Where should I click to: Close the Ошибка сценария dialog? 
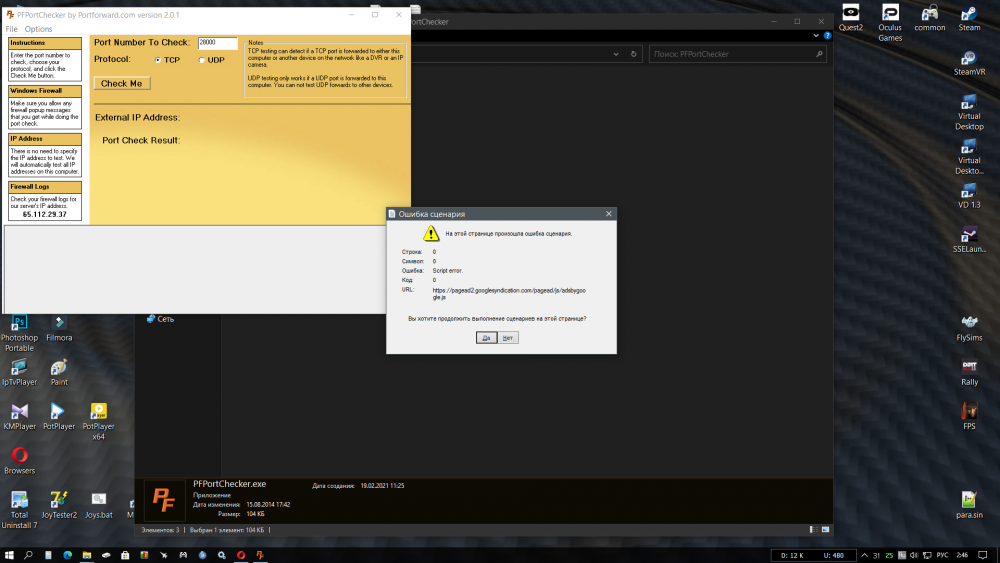pyautogui.click(x=608, y=214)
